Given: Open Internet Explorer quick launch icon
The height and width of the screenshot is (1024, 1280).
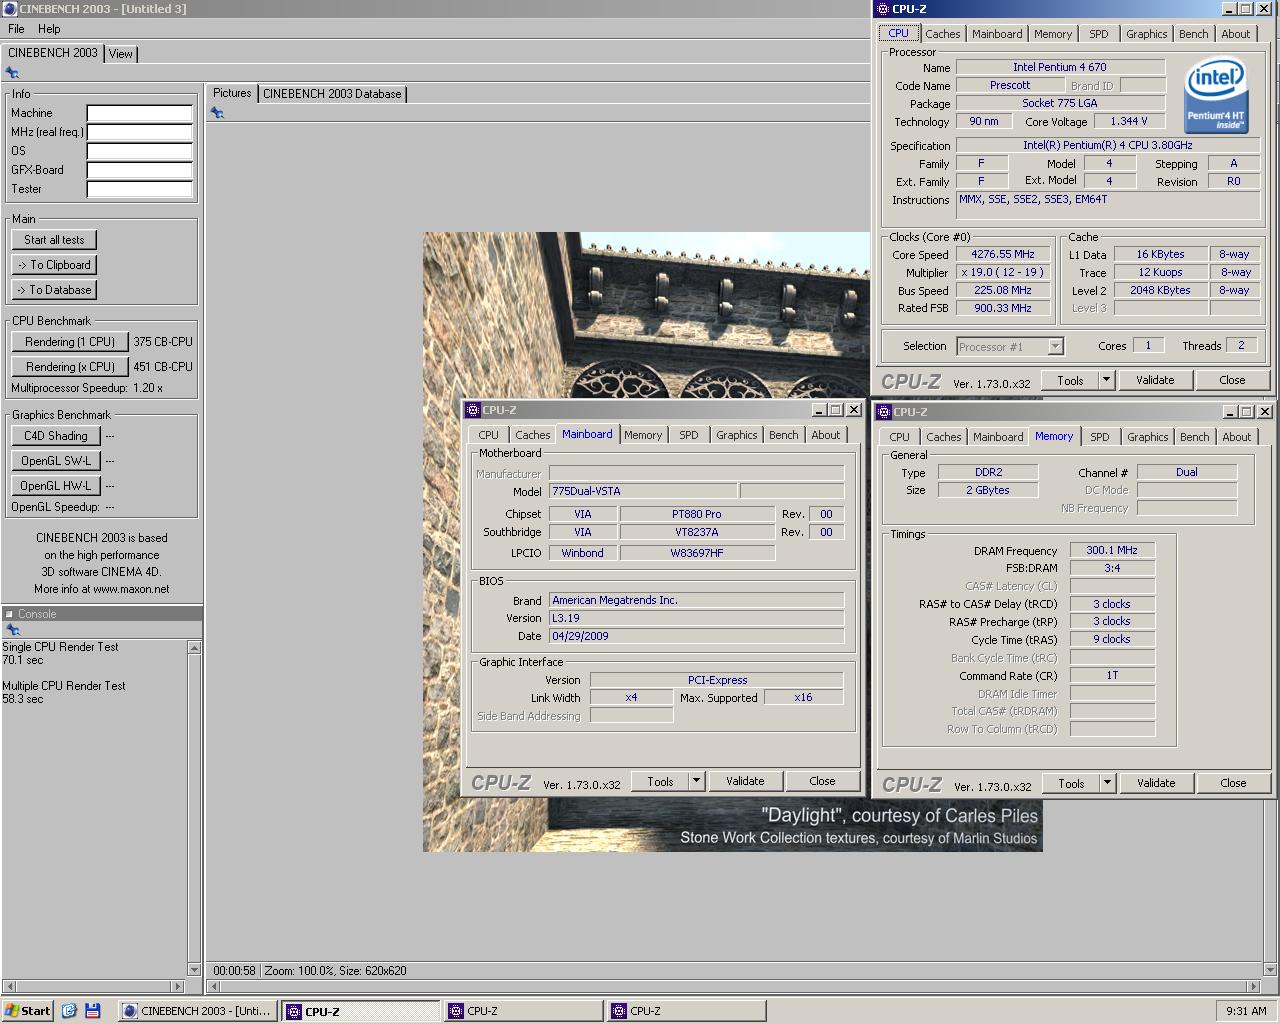Looking at the screenshot, I should (x=69, y=1011).
